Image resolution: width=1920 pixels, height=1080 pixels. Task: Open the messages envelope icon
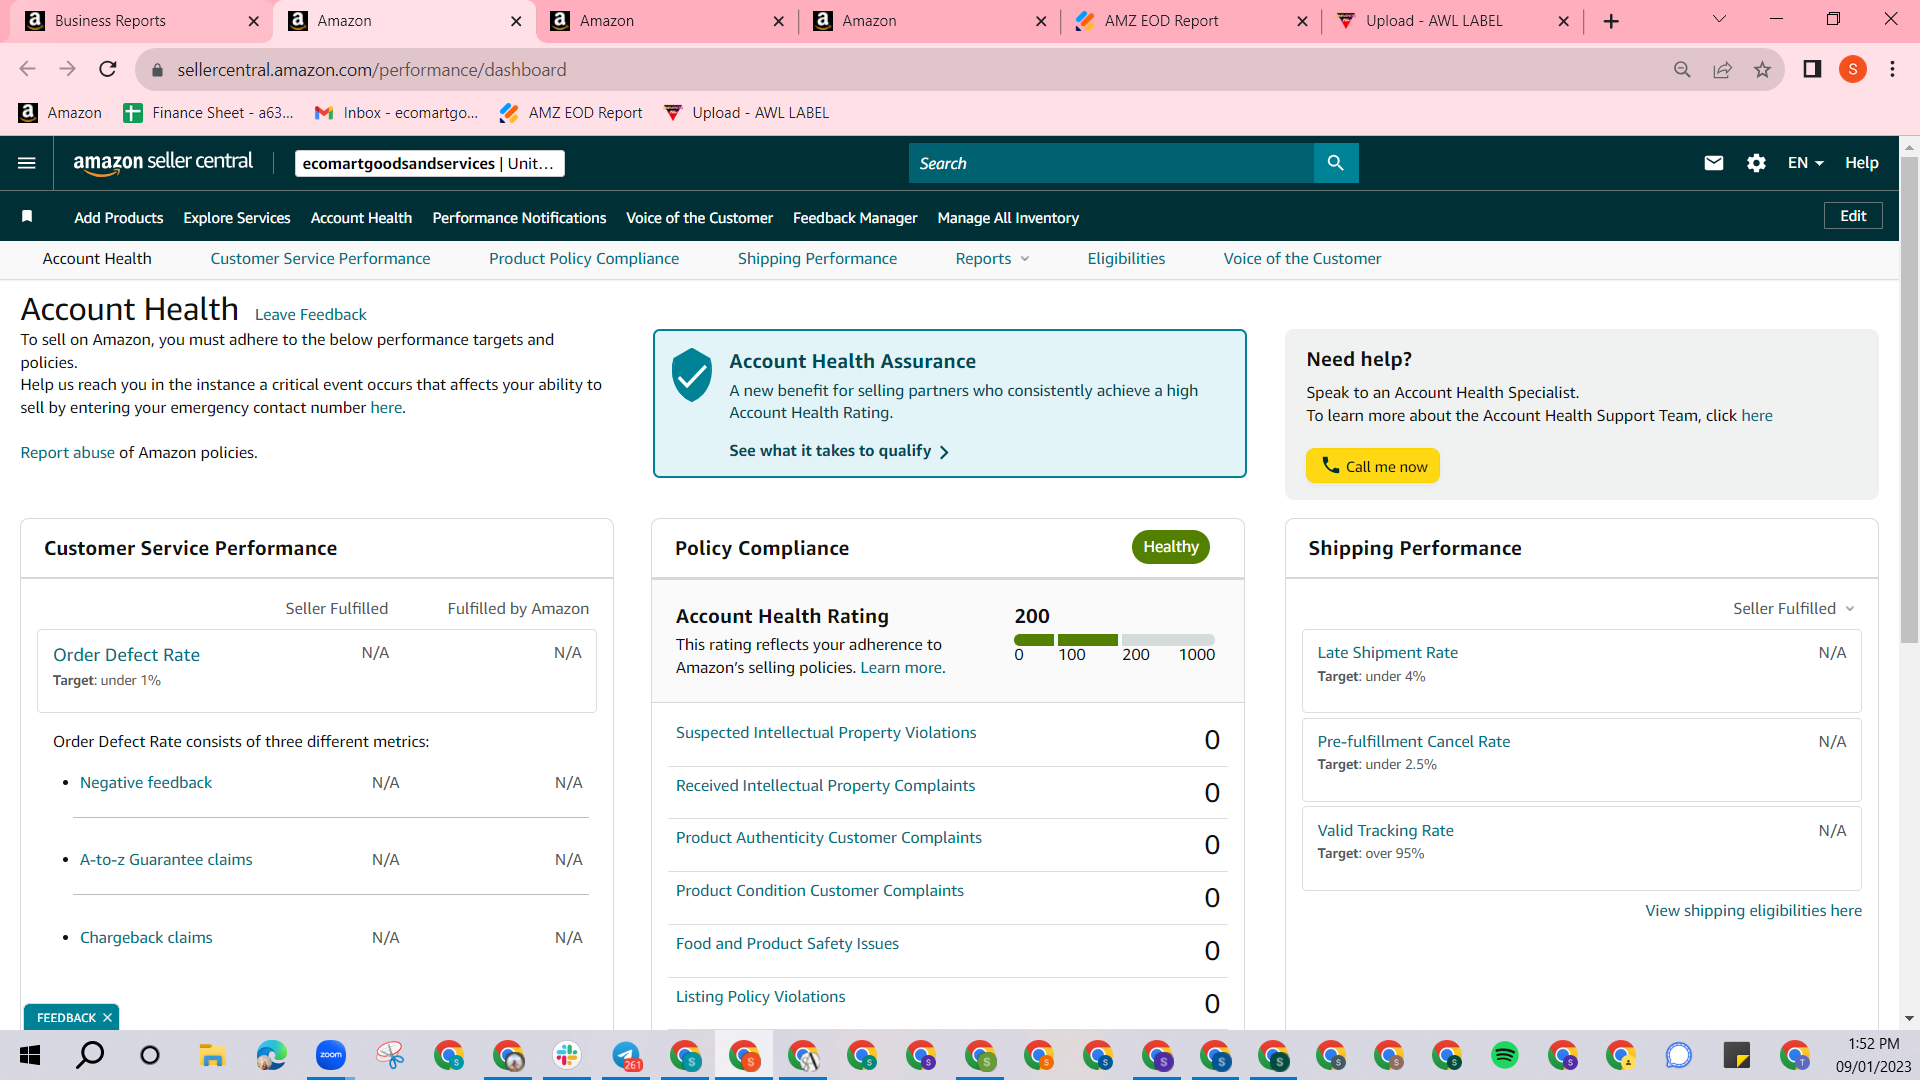tap(1714, 163)
